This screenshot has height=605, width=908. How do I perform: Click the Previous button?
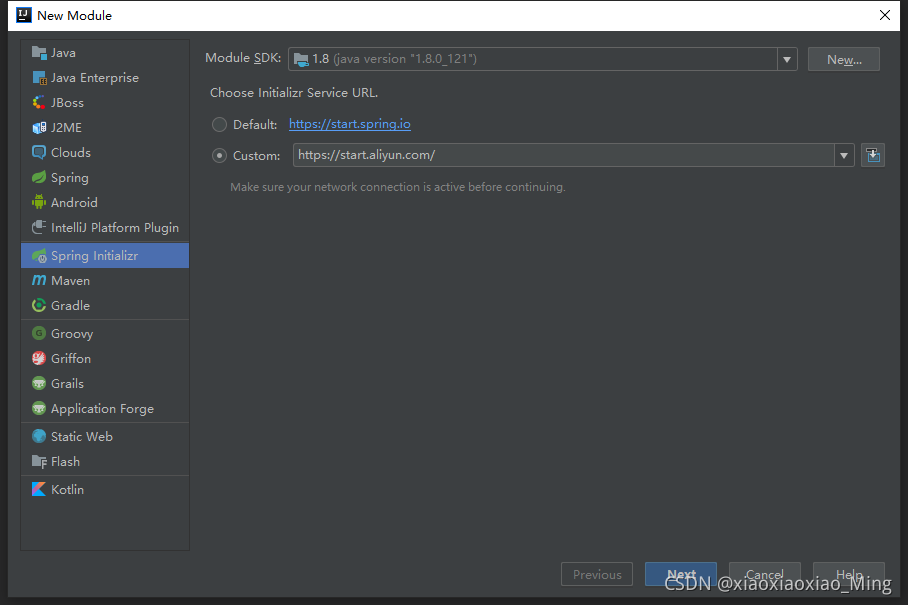click(x=597, y=574)
